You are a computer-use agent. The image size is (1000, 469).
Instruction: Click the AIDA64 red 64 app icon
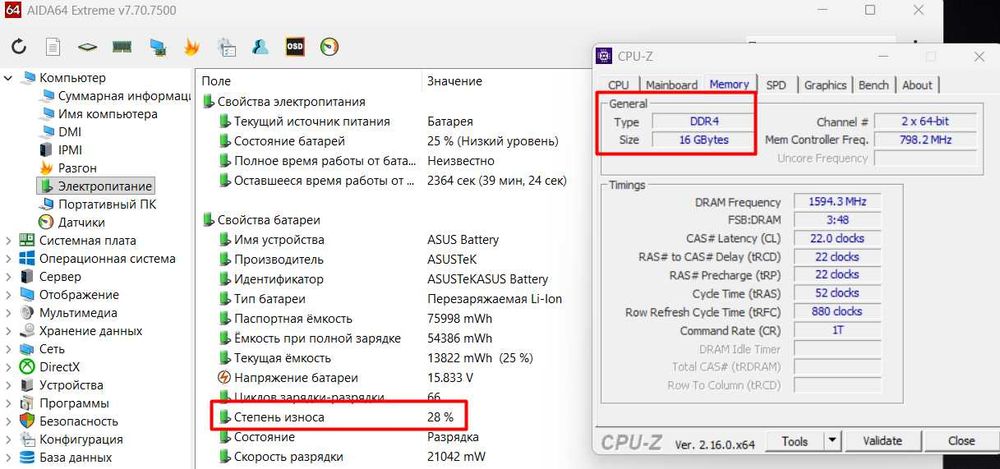tap(11, 10)
